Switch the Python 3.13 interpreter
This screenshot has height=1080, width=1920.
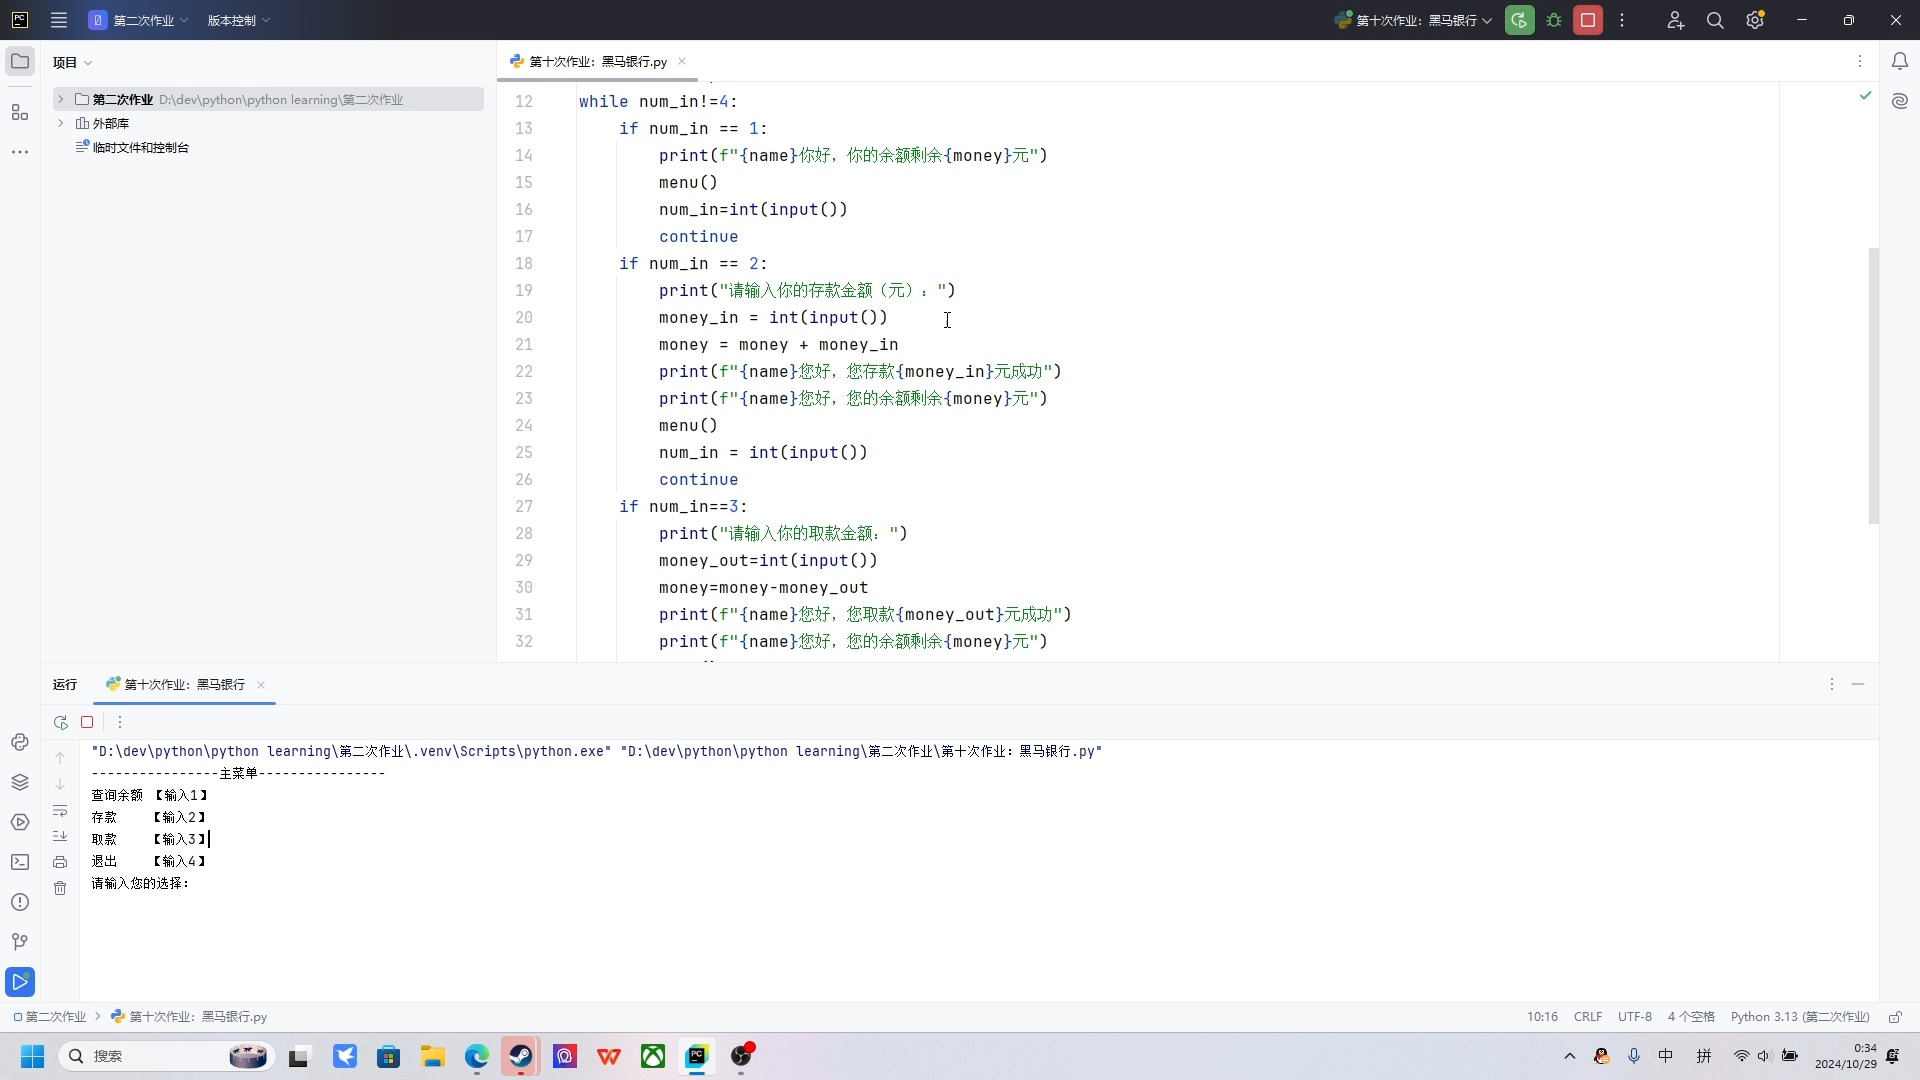pyautogui.click(x=1800, y=1017)
